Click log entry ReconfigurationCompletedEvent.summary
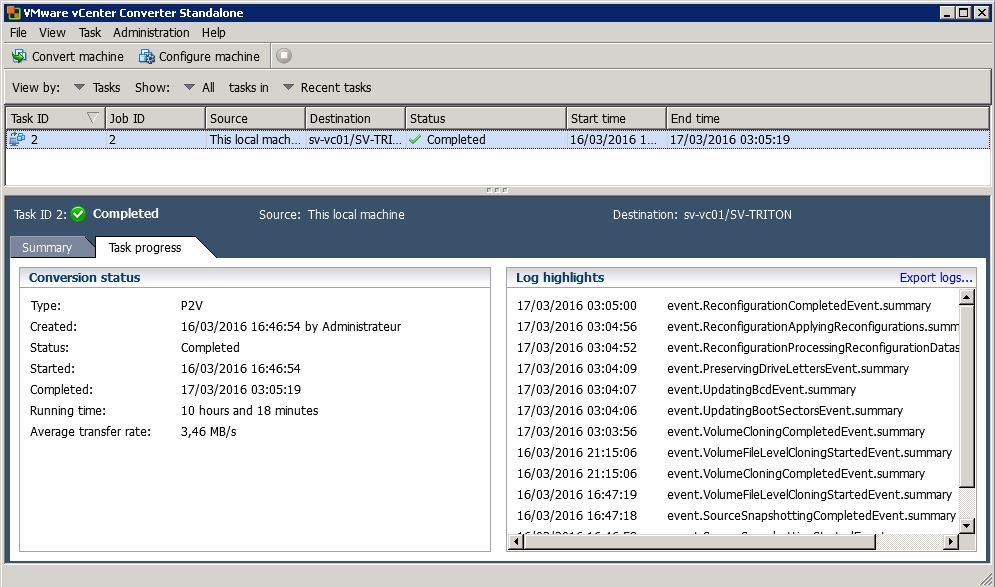Screen dimensions: 995x587 (799, 305)
